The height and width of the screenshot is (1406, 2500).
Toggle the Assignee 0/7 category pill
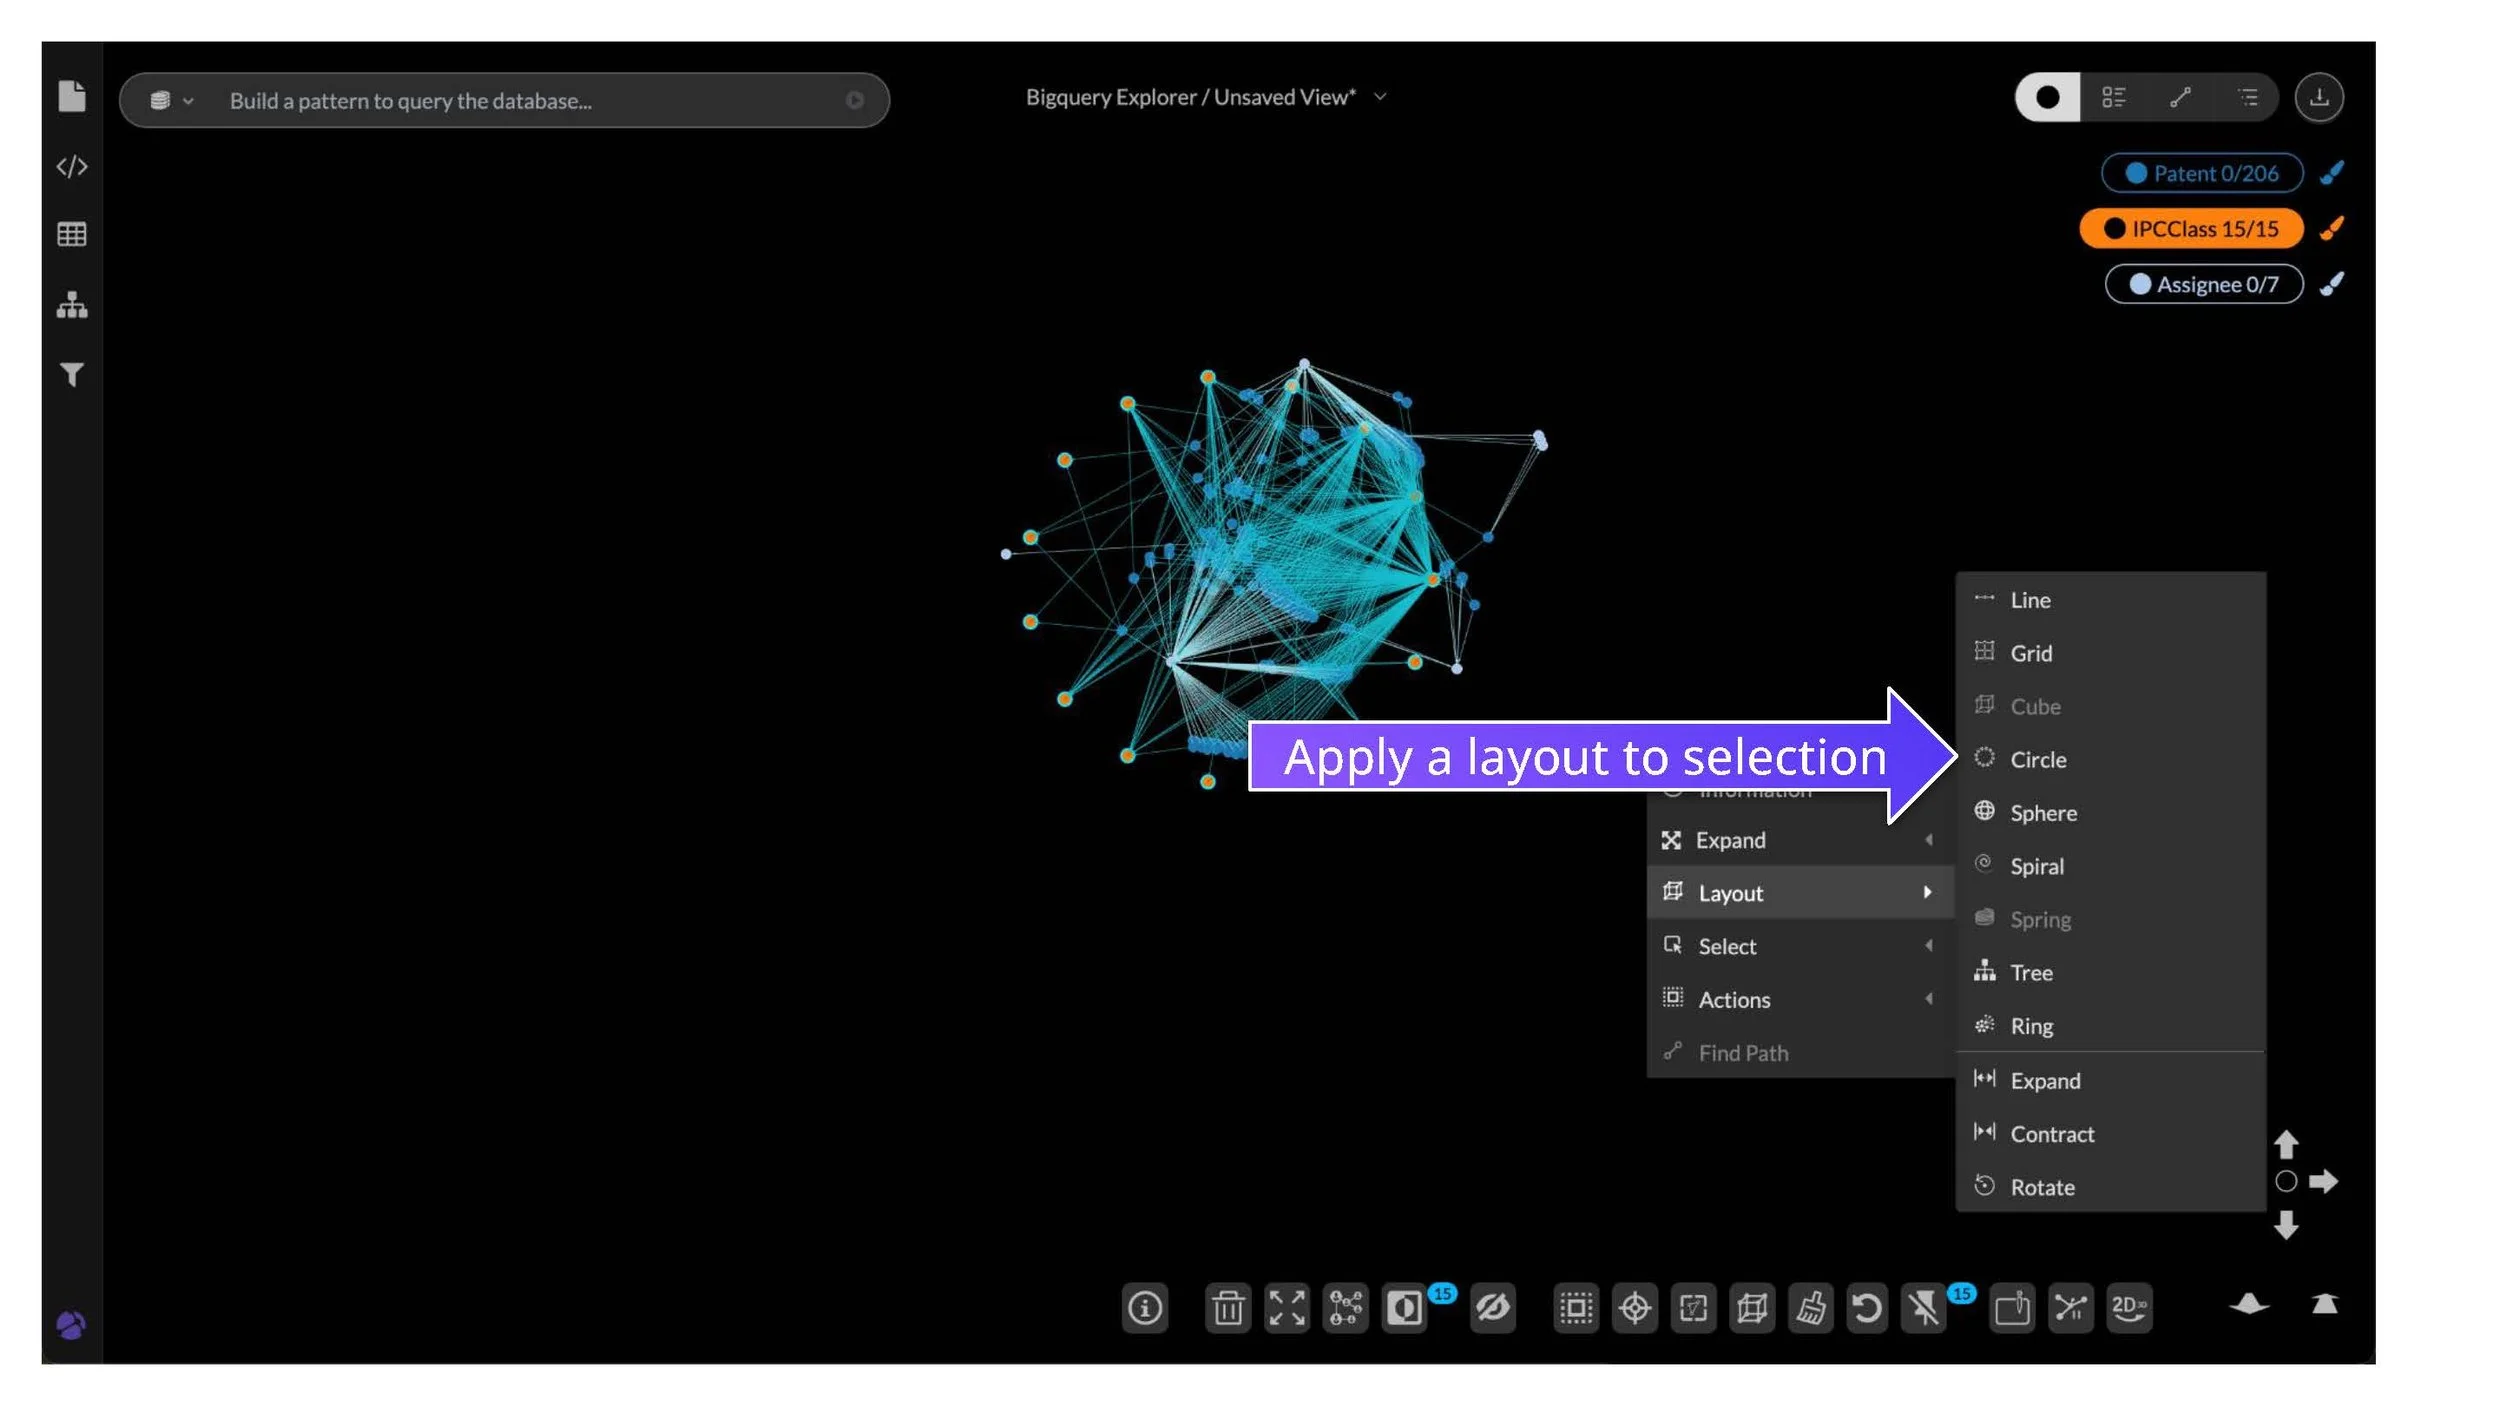pyautogui.click(x=2204, y=285)
